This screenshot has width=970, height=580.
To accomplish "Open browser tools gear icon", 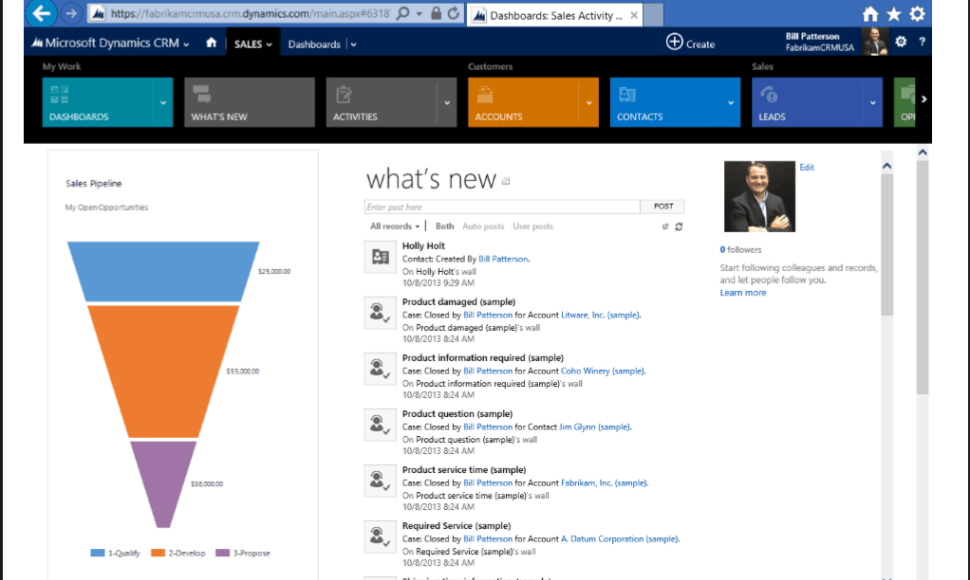I will pyautogui.click(x=917, y=14).
